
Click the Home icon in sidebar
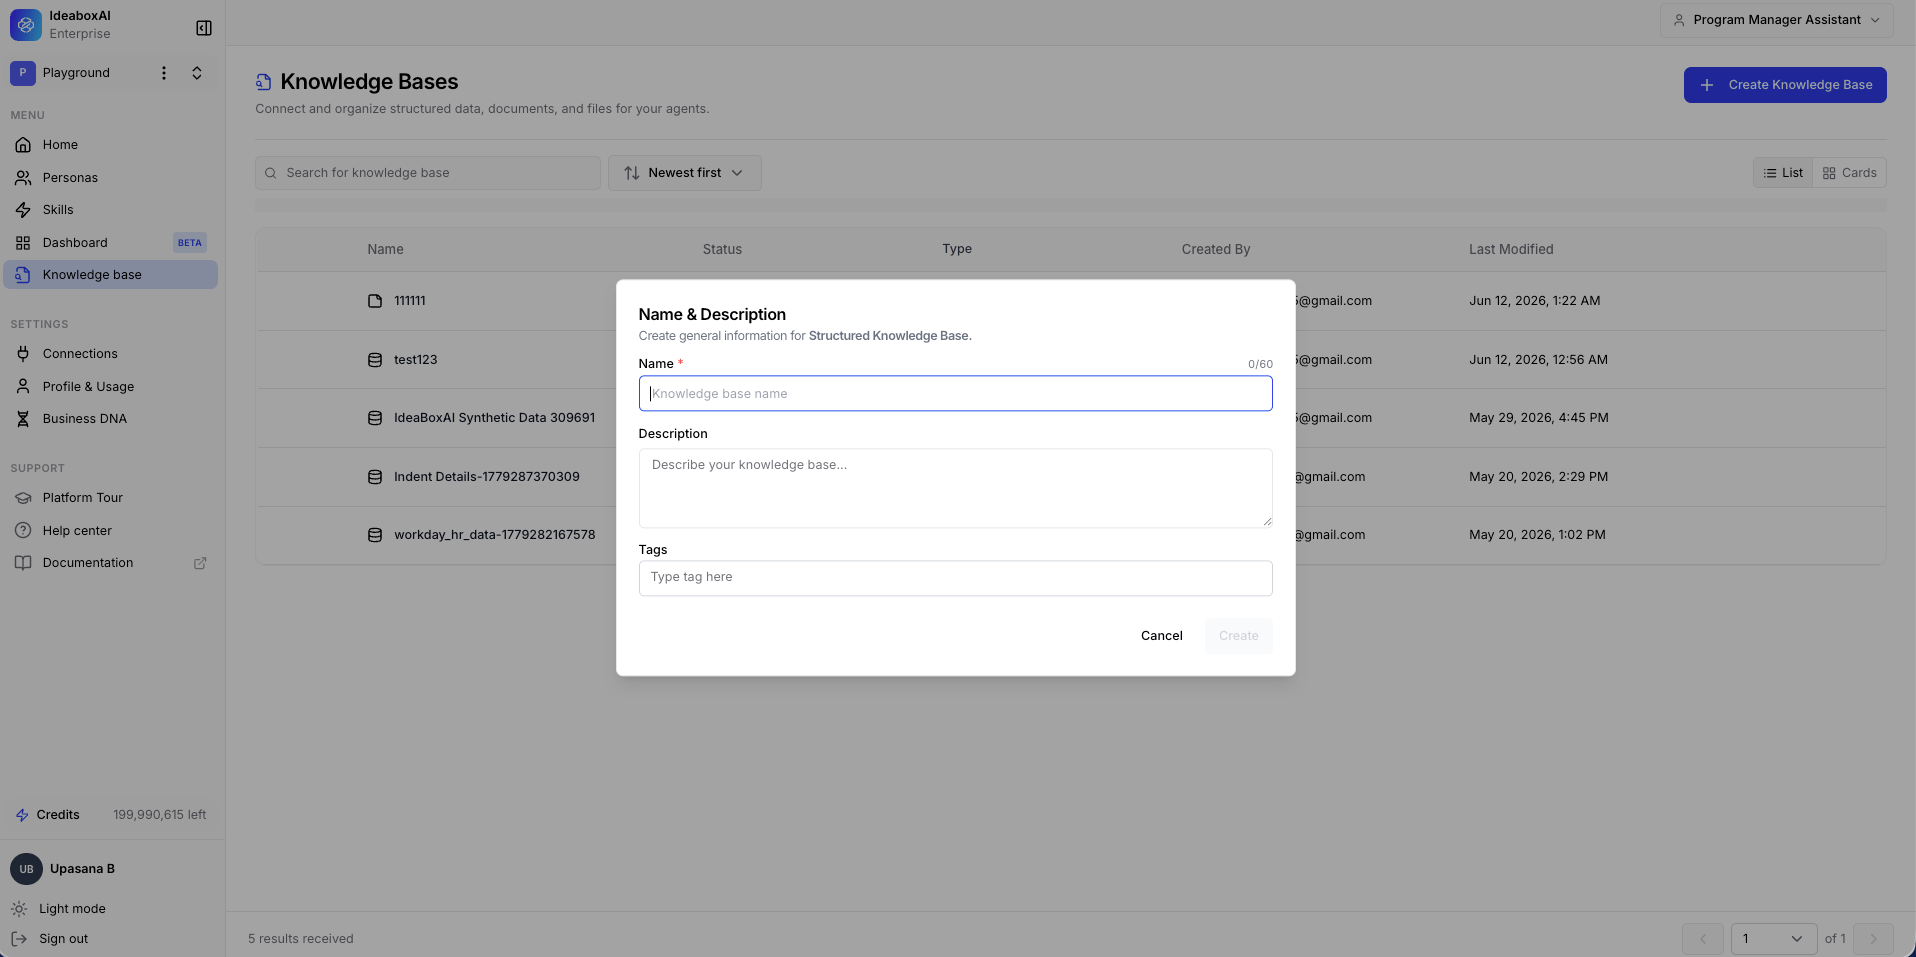tap(23, 145)
